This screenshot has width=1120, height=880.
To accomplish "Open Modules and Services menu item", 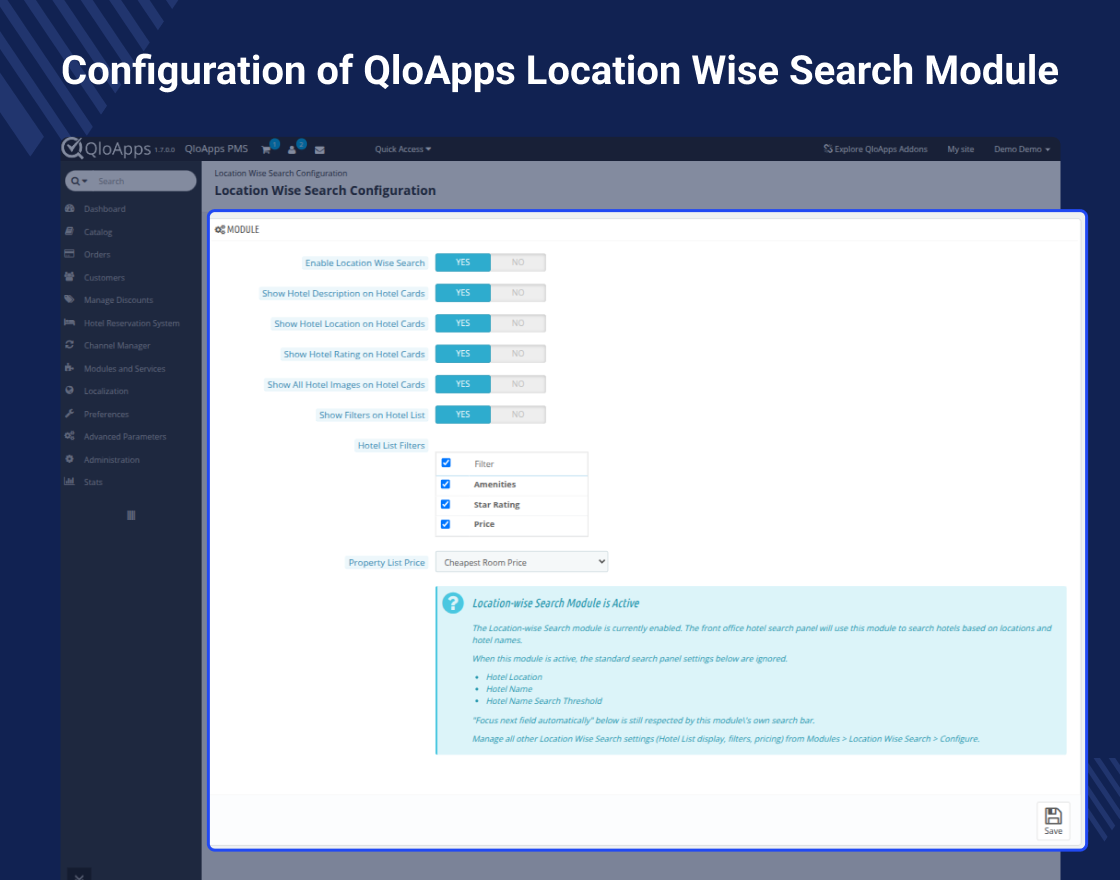I will [124, 369].
